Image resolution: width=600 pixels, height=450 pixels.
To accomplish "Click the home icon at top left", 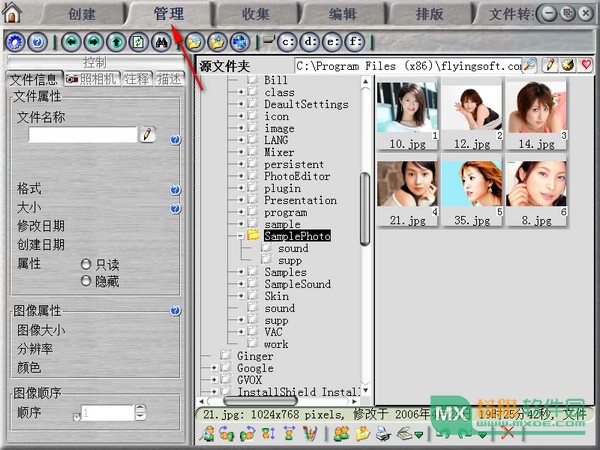I will click(13, 13).
